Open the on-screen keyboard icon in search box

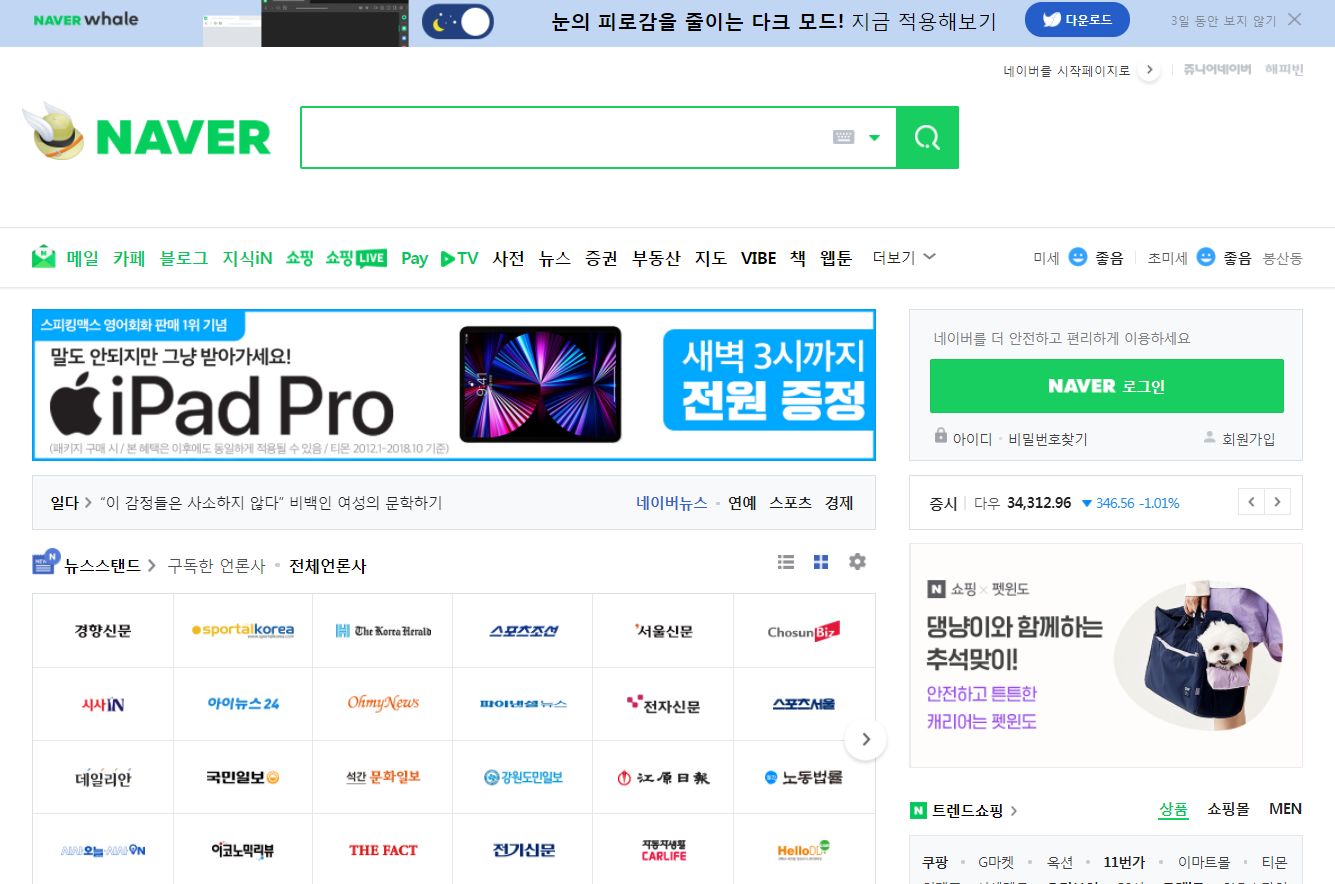844,137
